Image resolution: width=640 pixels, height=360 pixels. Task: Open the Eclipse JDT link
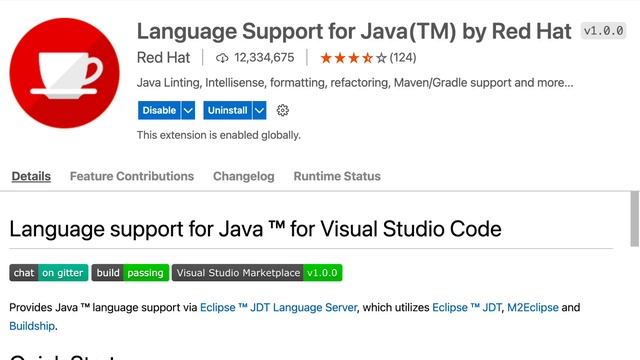pyautogui.click(x=467, y=307)
